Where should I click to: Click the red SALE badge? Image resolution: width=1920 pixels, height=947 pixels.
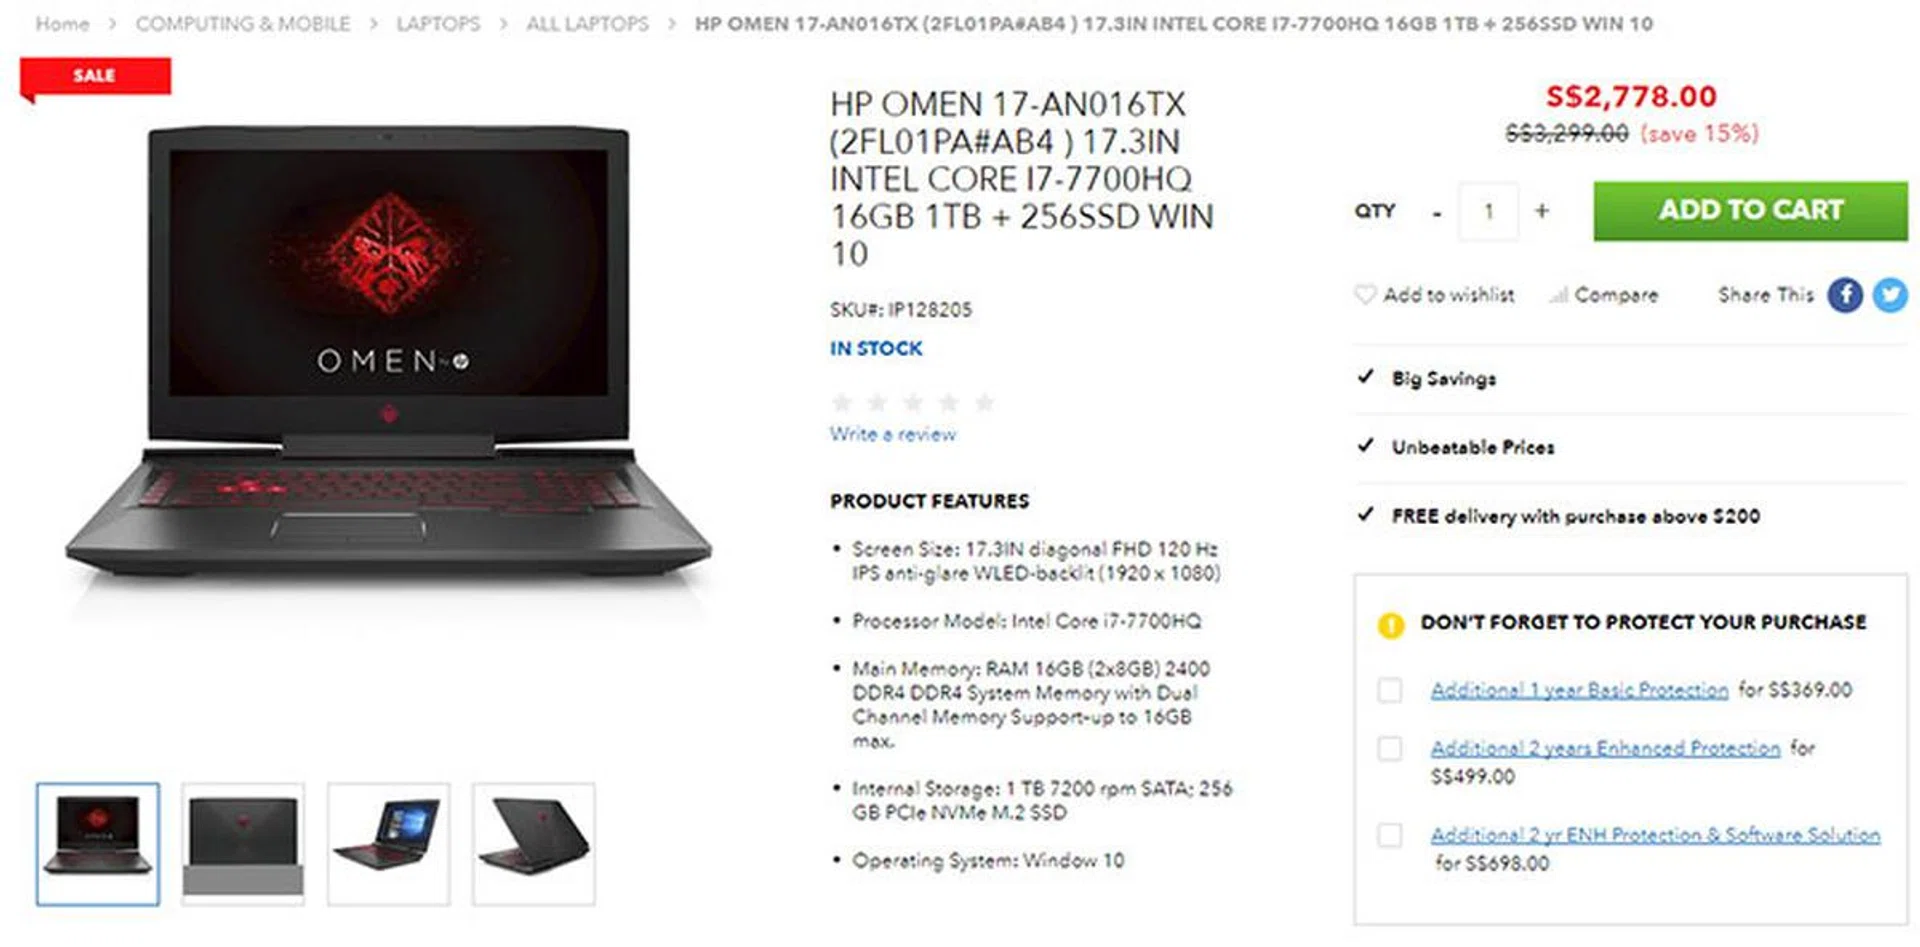(x=95, y=76)
